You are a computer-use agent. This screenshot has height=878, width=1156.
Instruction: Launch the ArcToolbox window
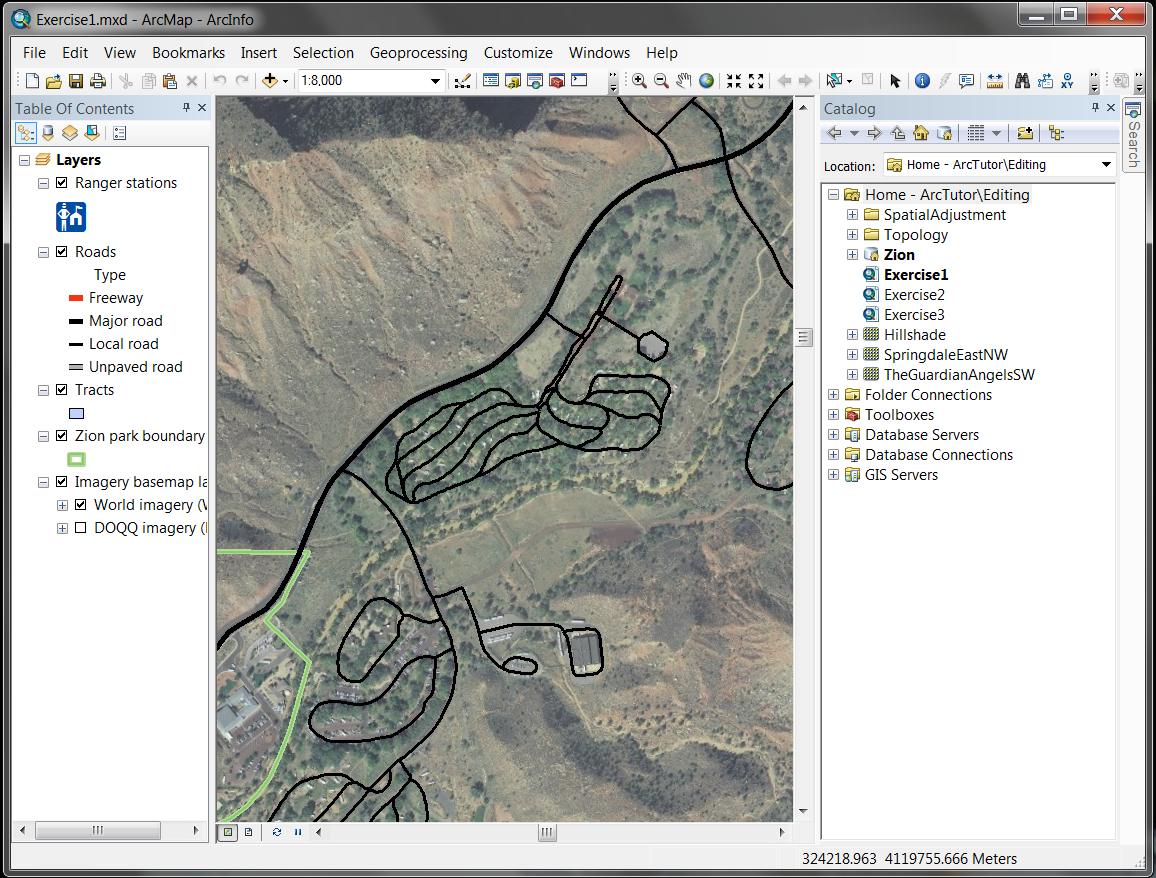coord(556,81)
